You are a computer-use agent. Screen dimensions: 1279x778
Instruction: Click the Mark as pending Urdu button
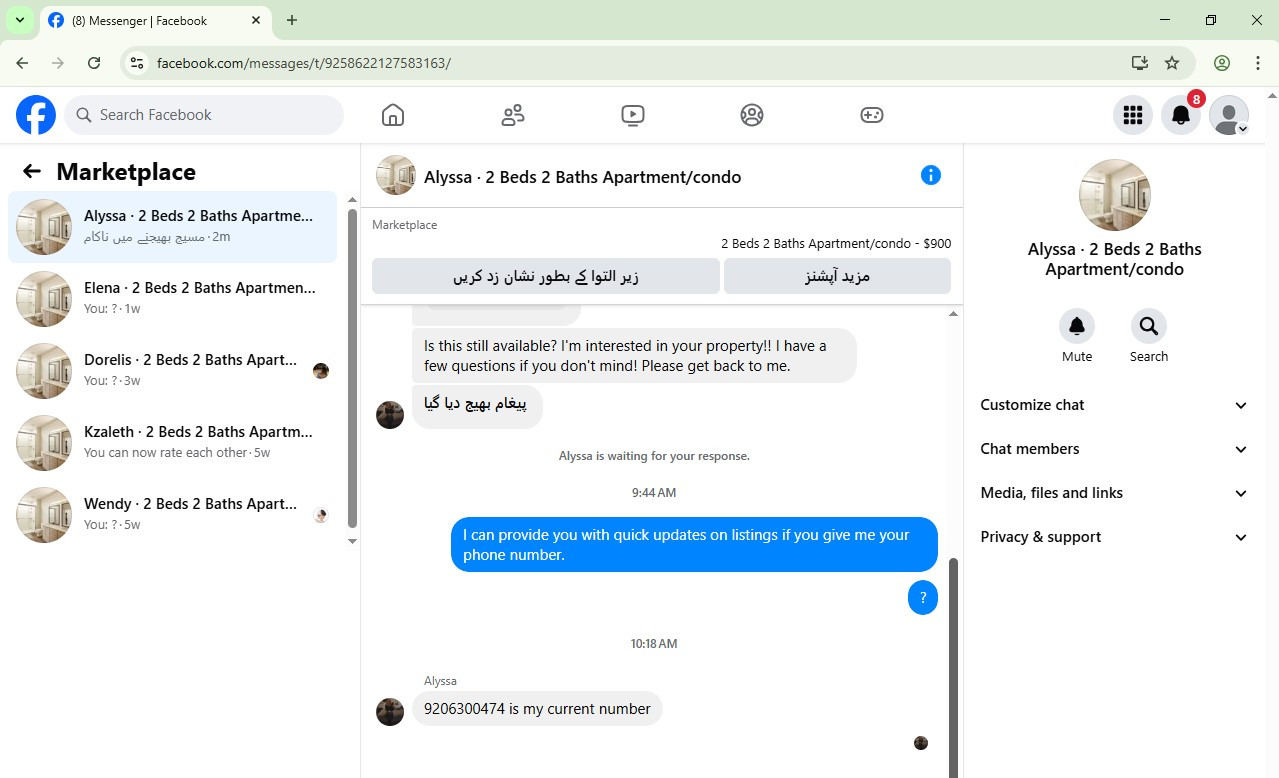pyautogui.click(x=546, y=276)
